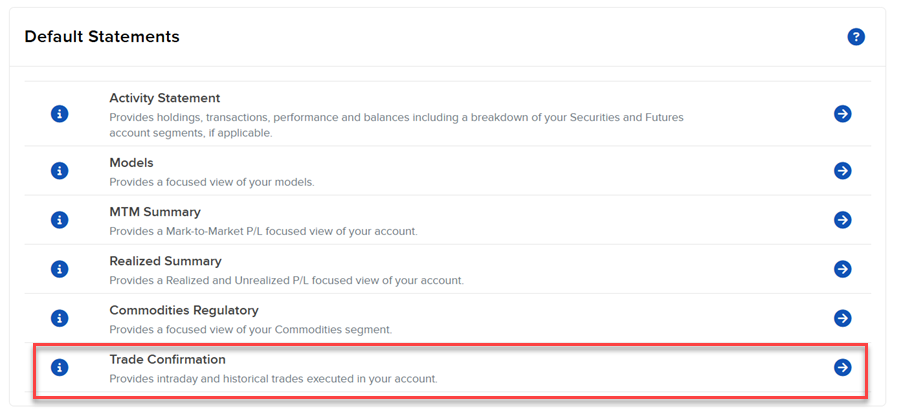Click info icon beside MTM Summary
Screen dimensions: 901x418
coord(59,220)
